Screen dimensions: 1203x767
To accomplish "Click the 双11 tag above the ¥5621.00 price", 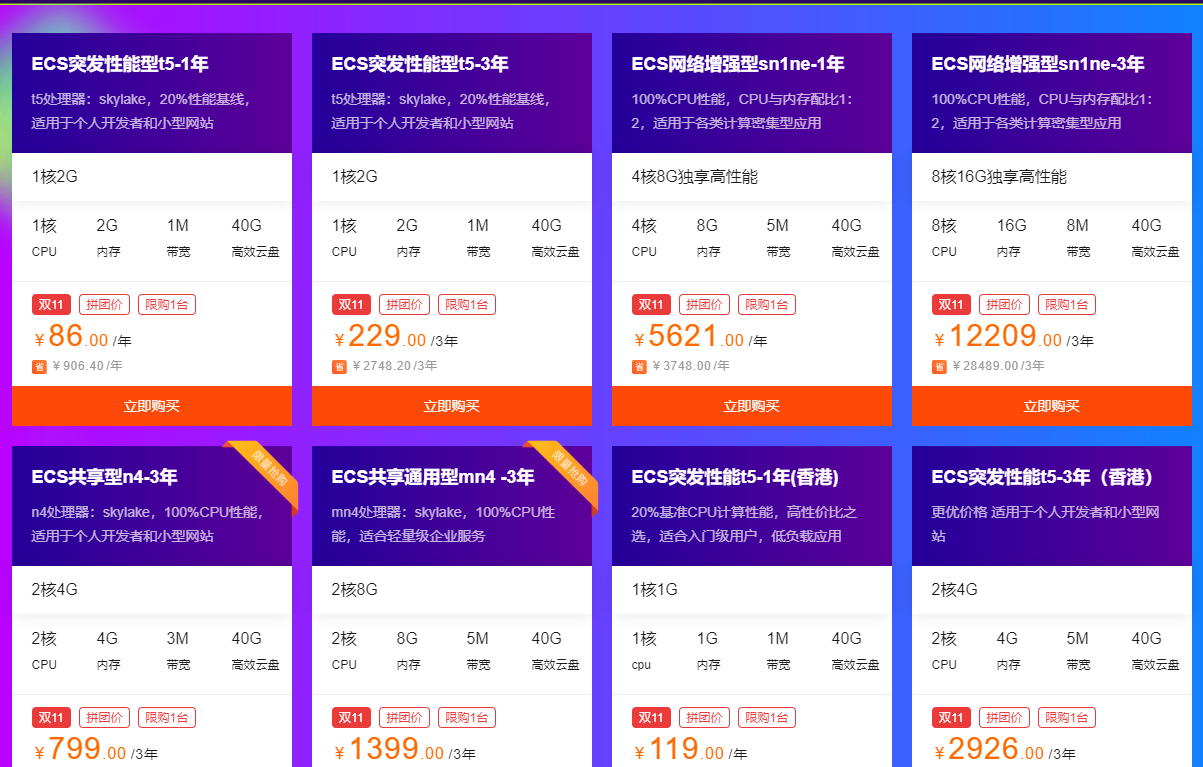I will [x=651, y=305].
